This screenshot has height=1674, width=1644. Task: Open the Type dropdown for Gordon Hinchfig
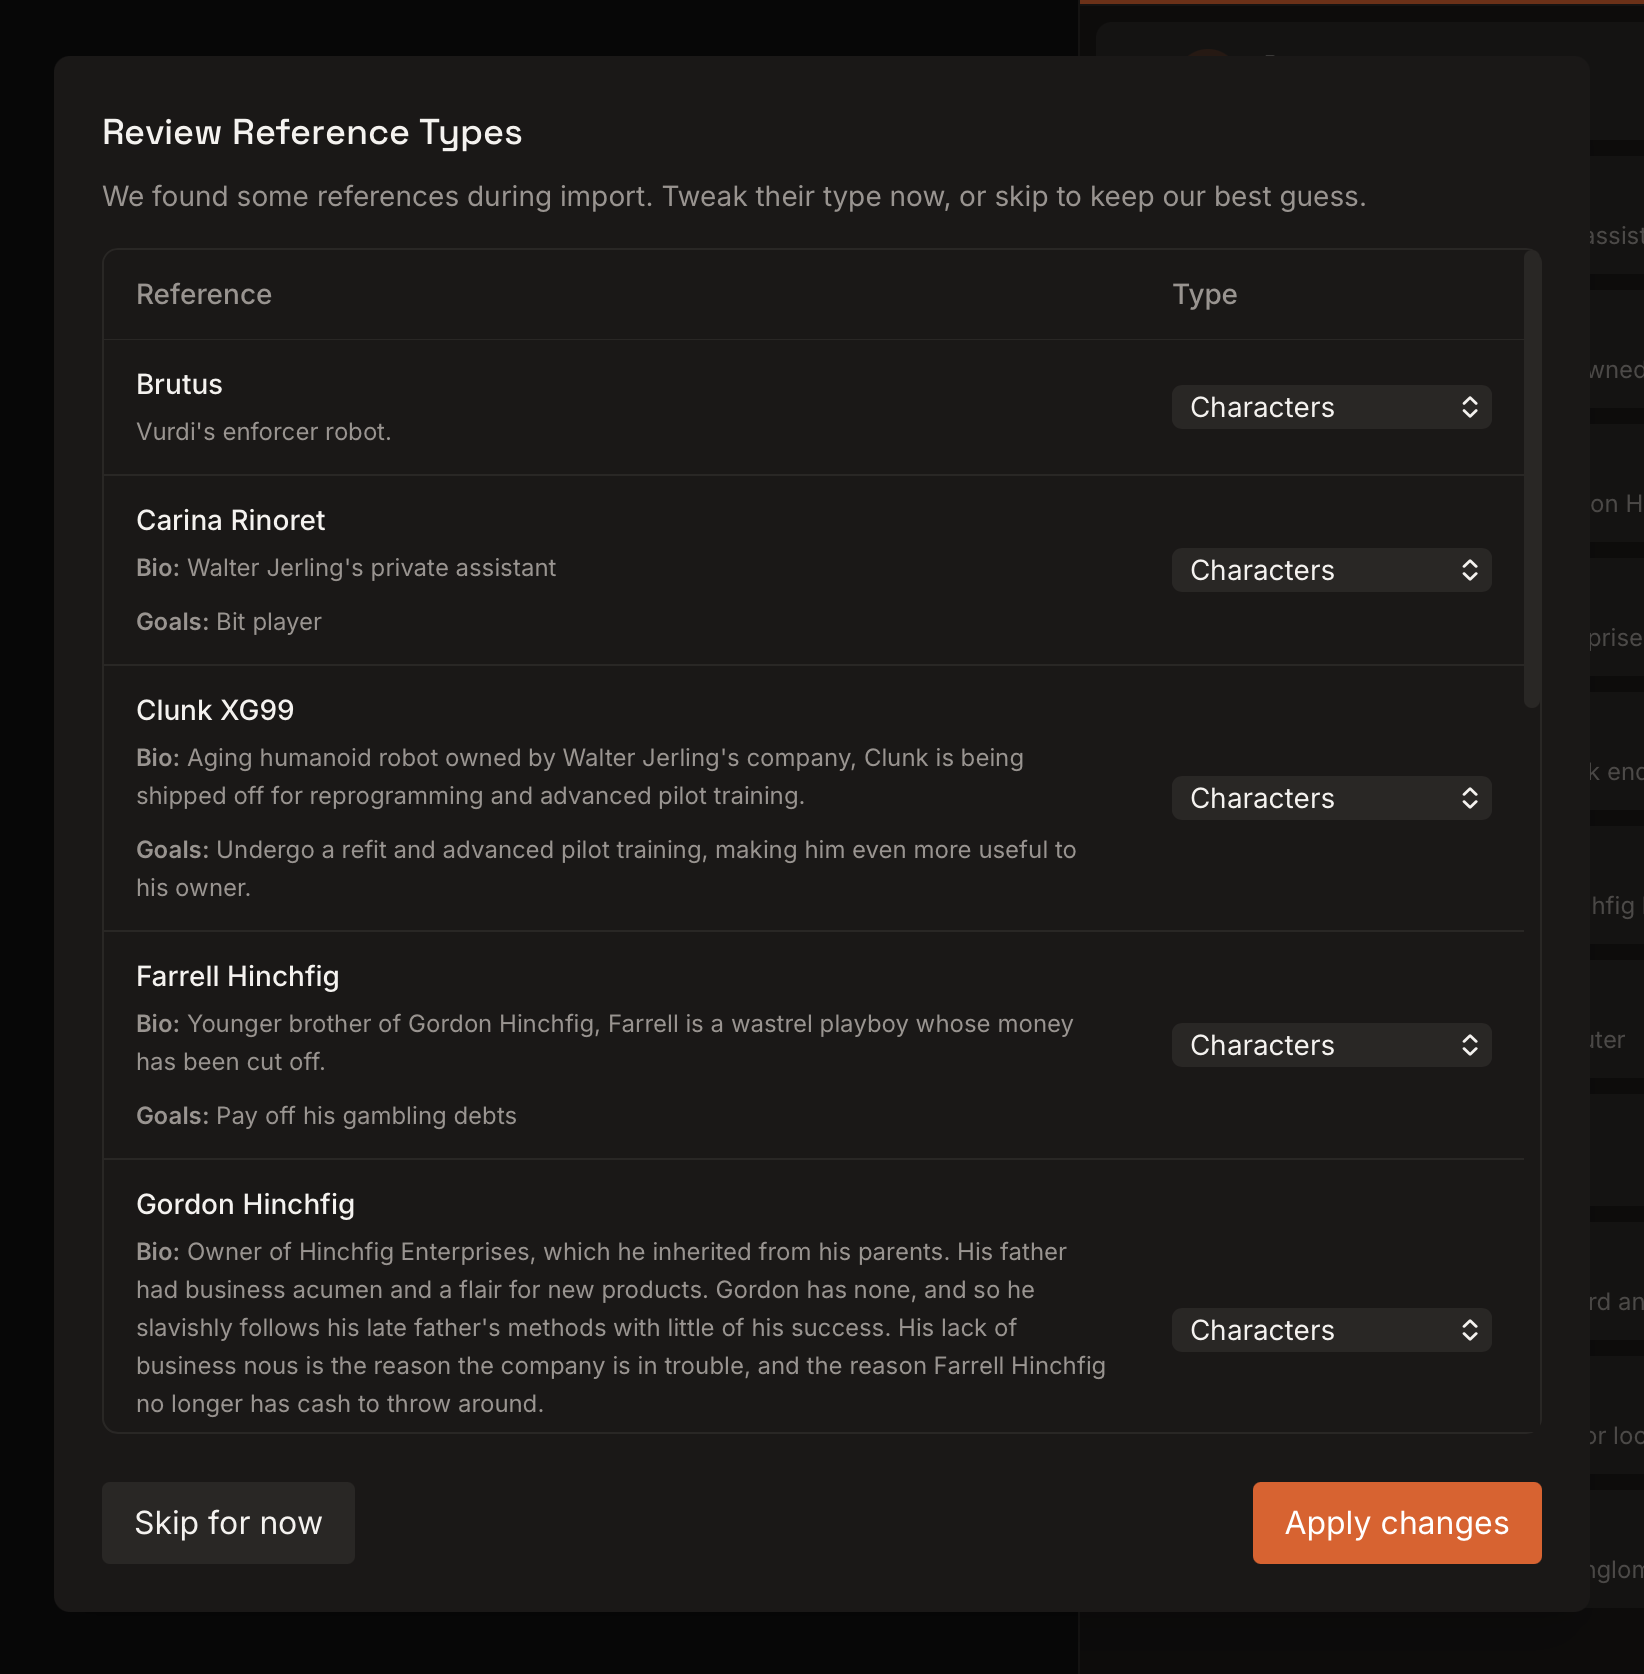[1330, 1330]
